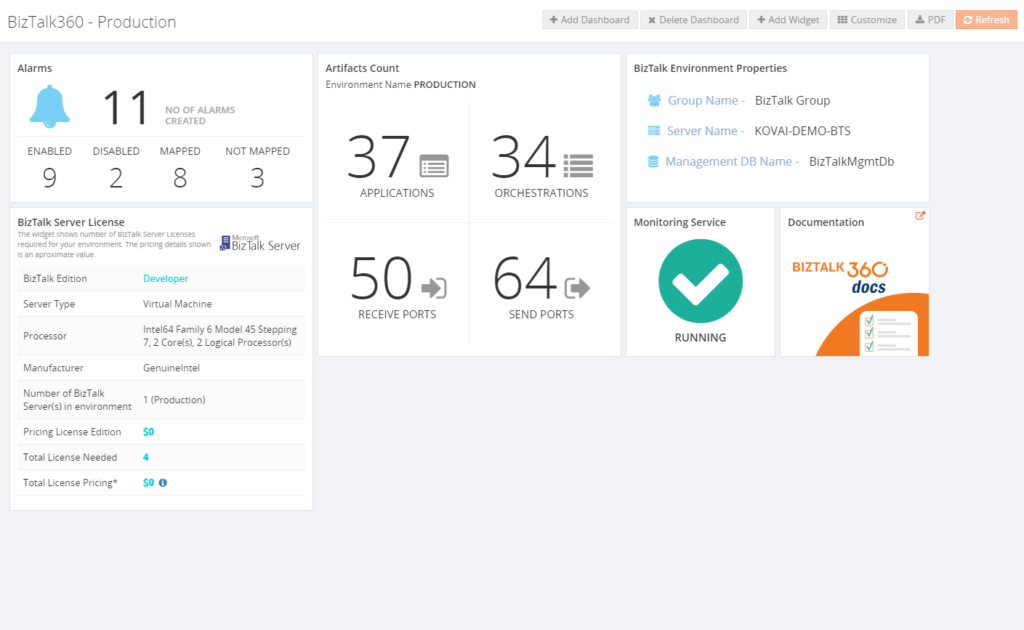Click the blue alarm bell icon

click(x=50, y=107)
